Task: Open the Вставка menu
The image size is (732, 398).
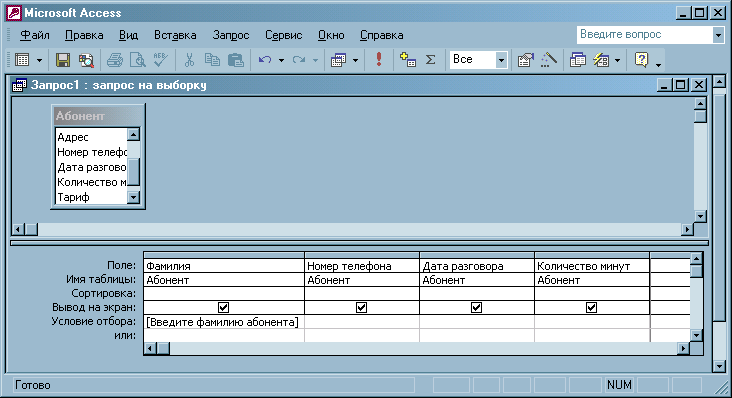Action: click(x=175, y=35)
